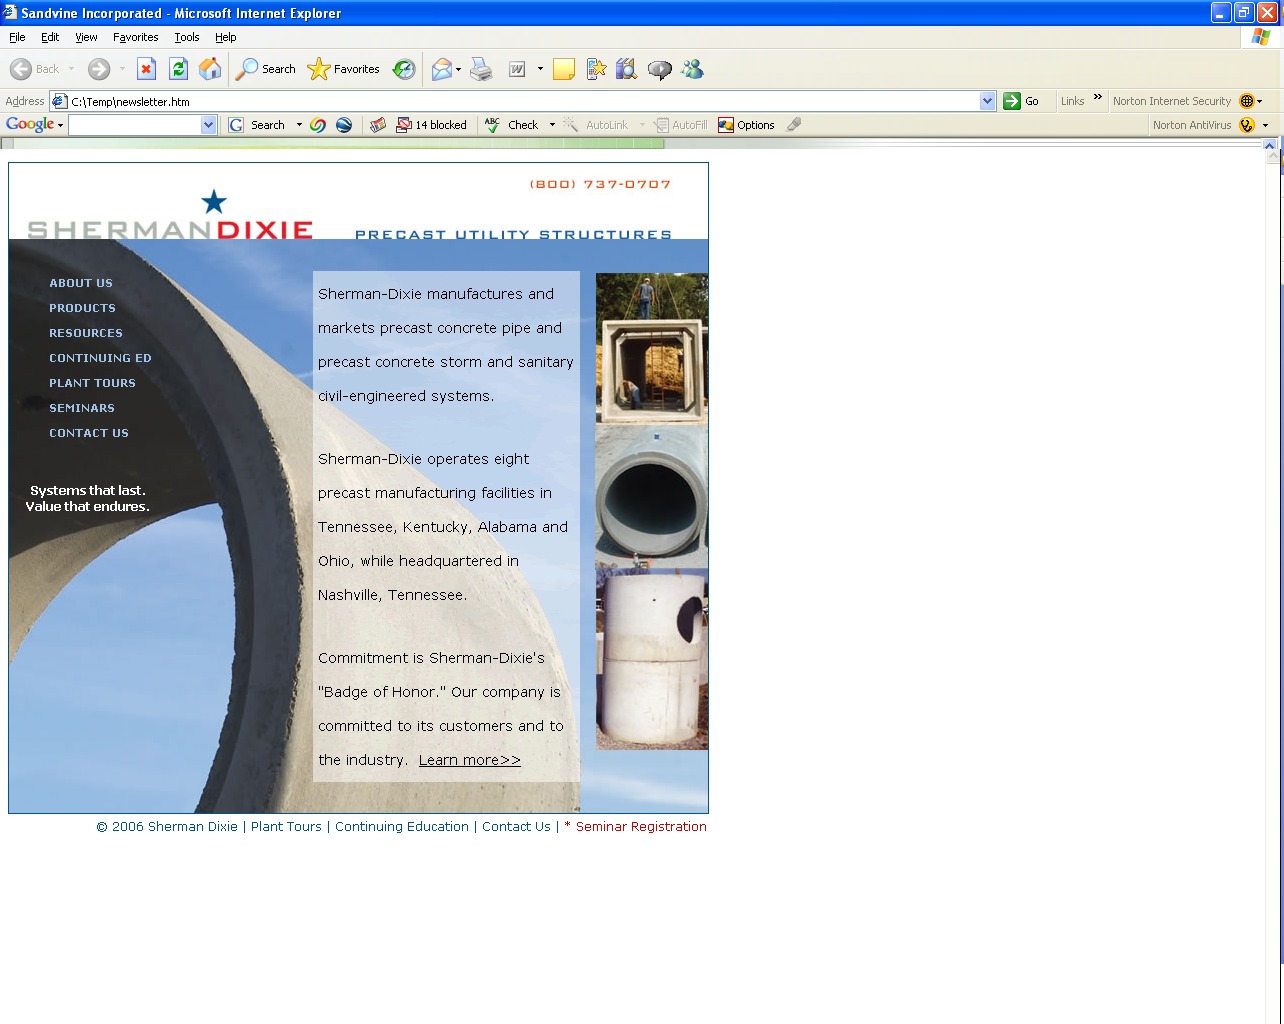Screen dimensions: 1284x1024
Task: Stop page loading with the Stop icon
Action: [x=146, y=69]
